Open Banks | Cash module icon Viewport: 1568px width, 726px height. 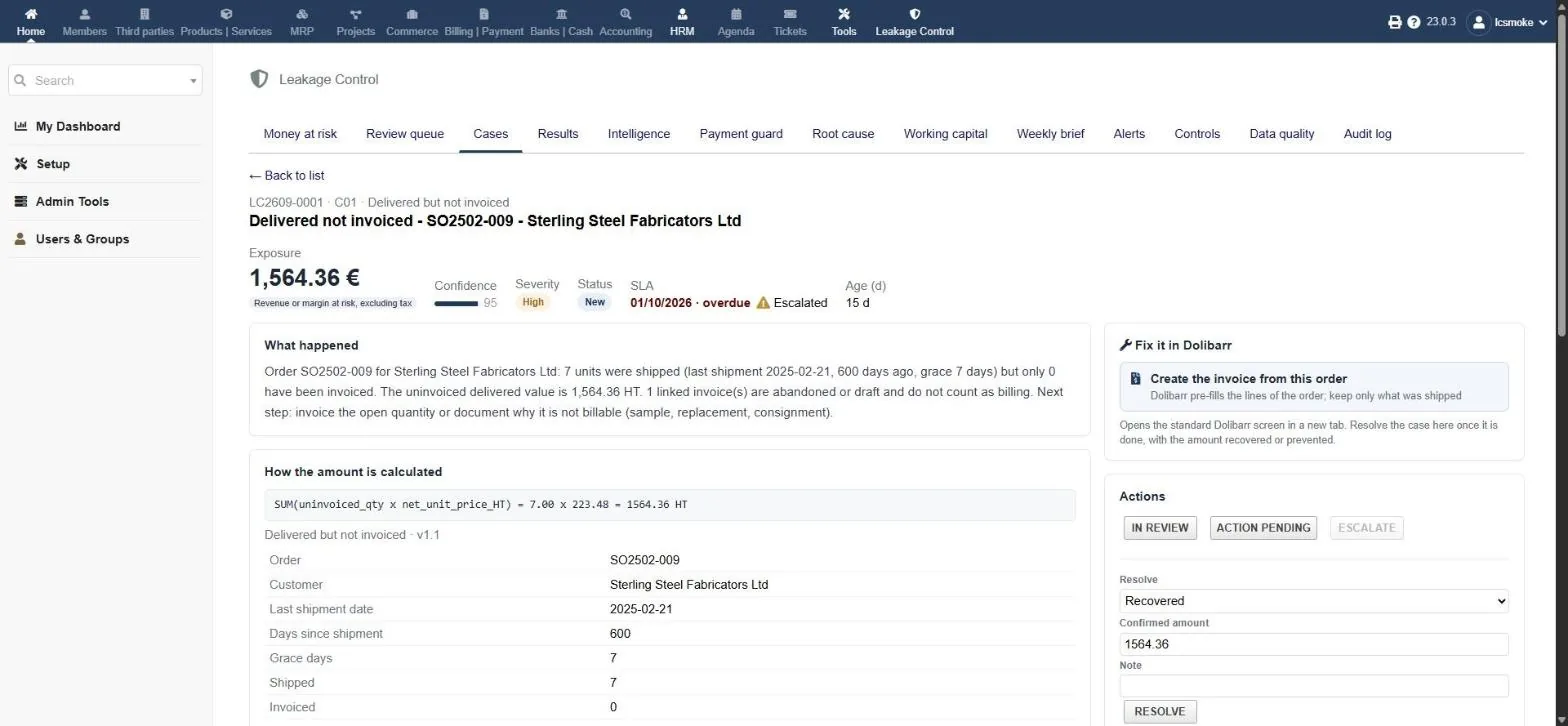[561, 14]
